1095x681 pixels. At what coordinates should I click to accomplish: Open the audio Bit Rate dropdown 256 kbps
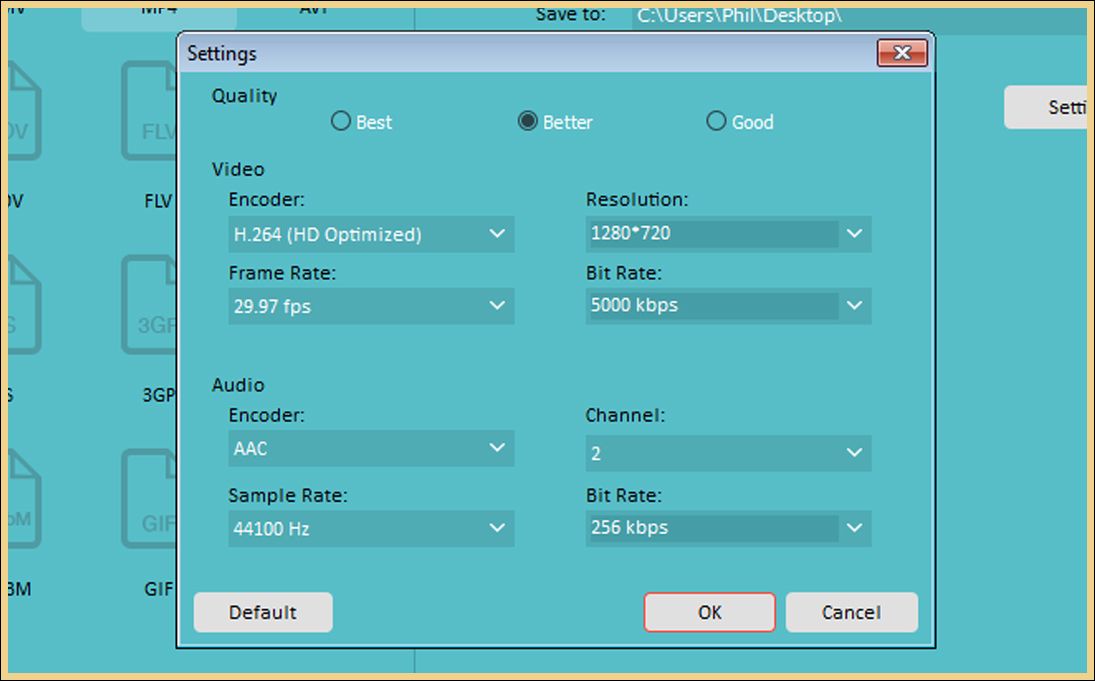(728, 528)
